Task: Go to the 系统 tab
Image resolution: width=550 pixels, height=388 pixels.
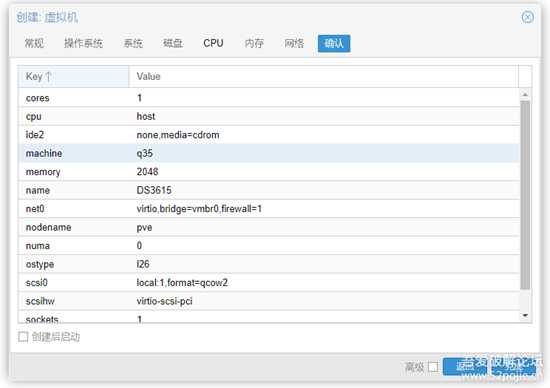Action: pyautogui.click(x=133, y=44)
